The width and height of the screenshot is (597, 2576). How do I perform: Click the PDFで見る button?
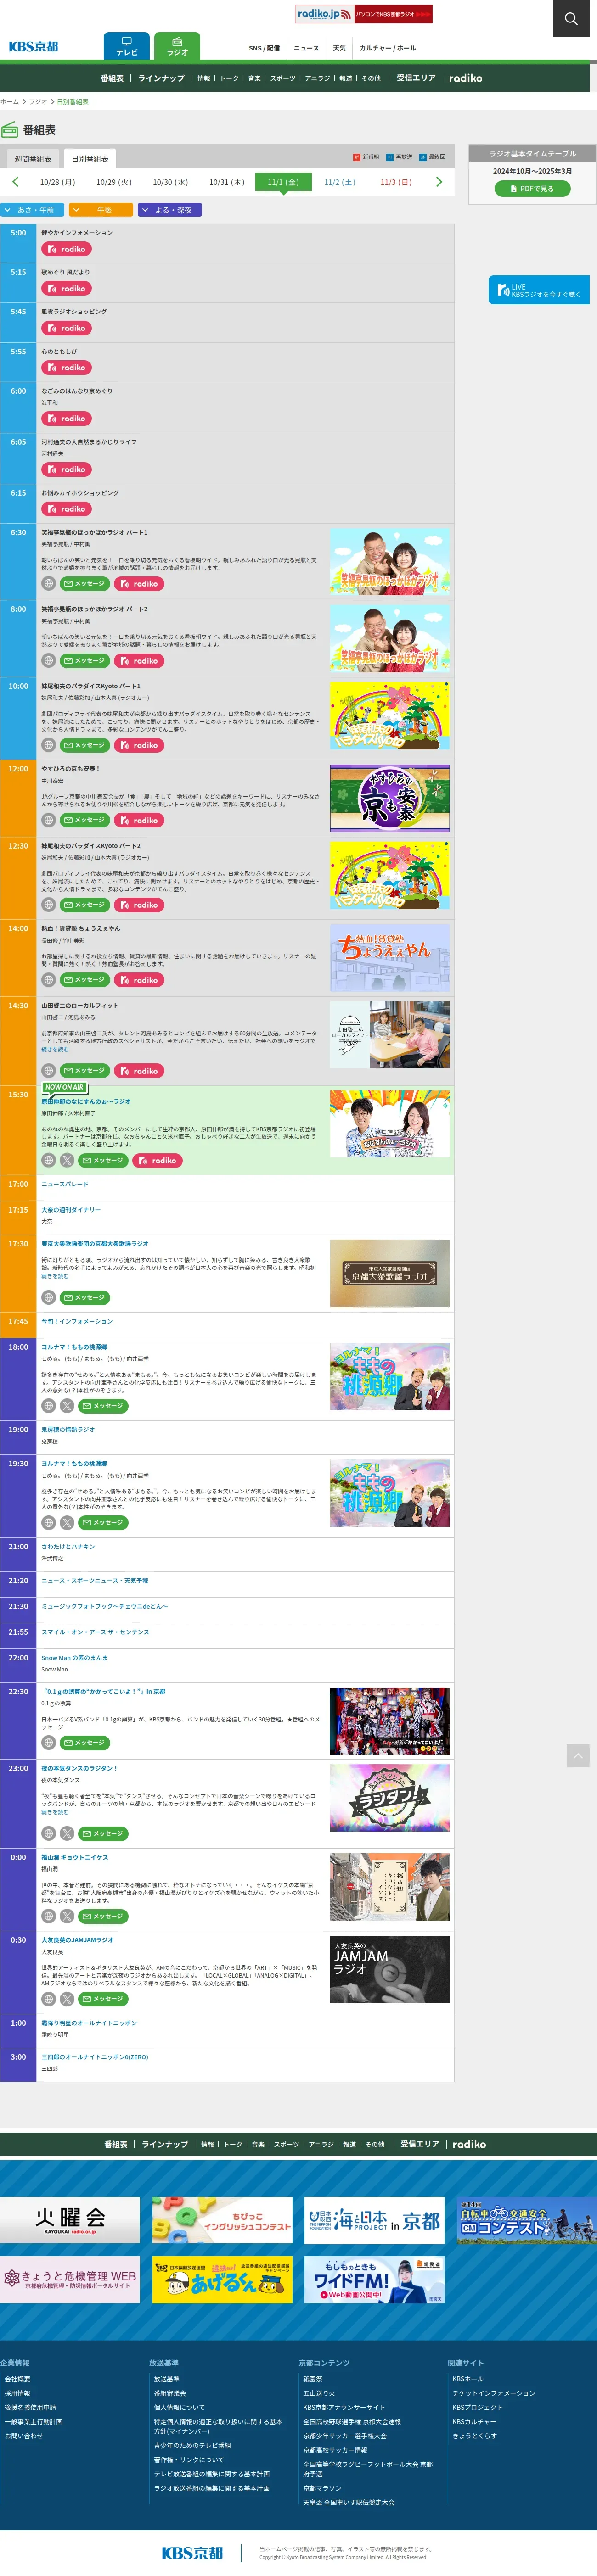(x=532, y=188)
